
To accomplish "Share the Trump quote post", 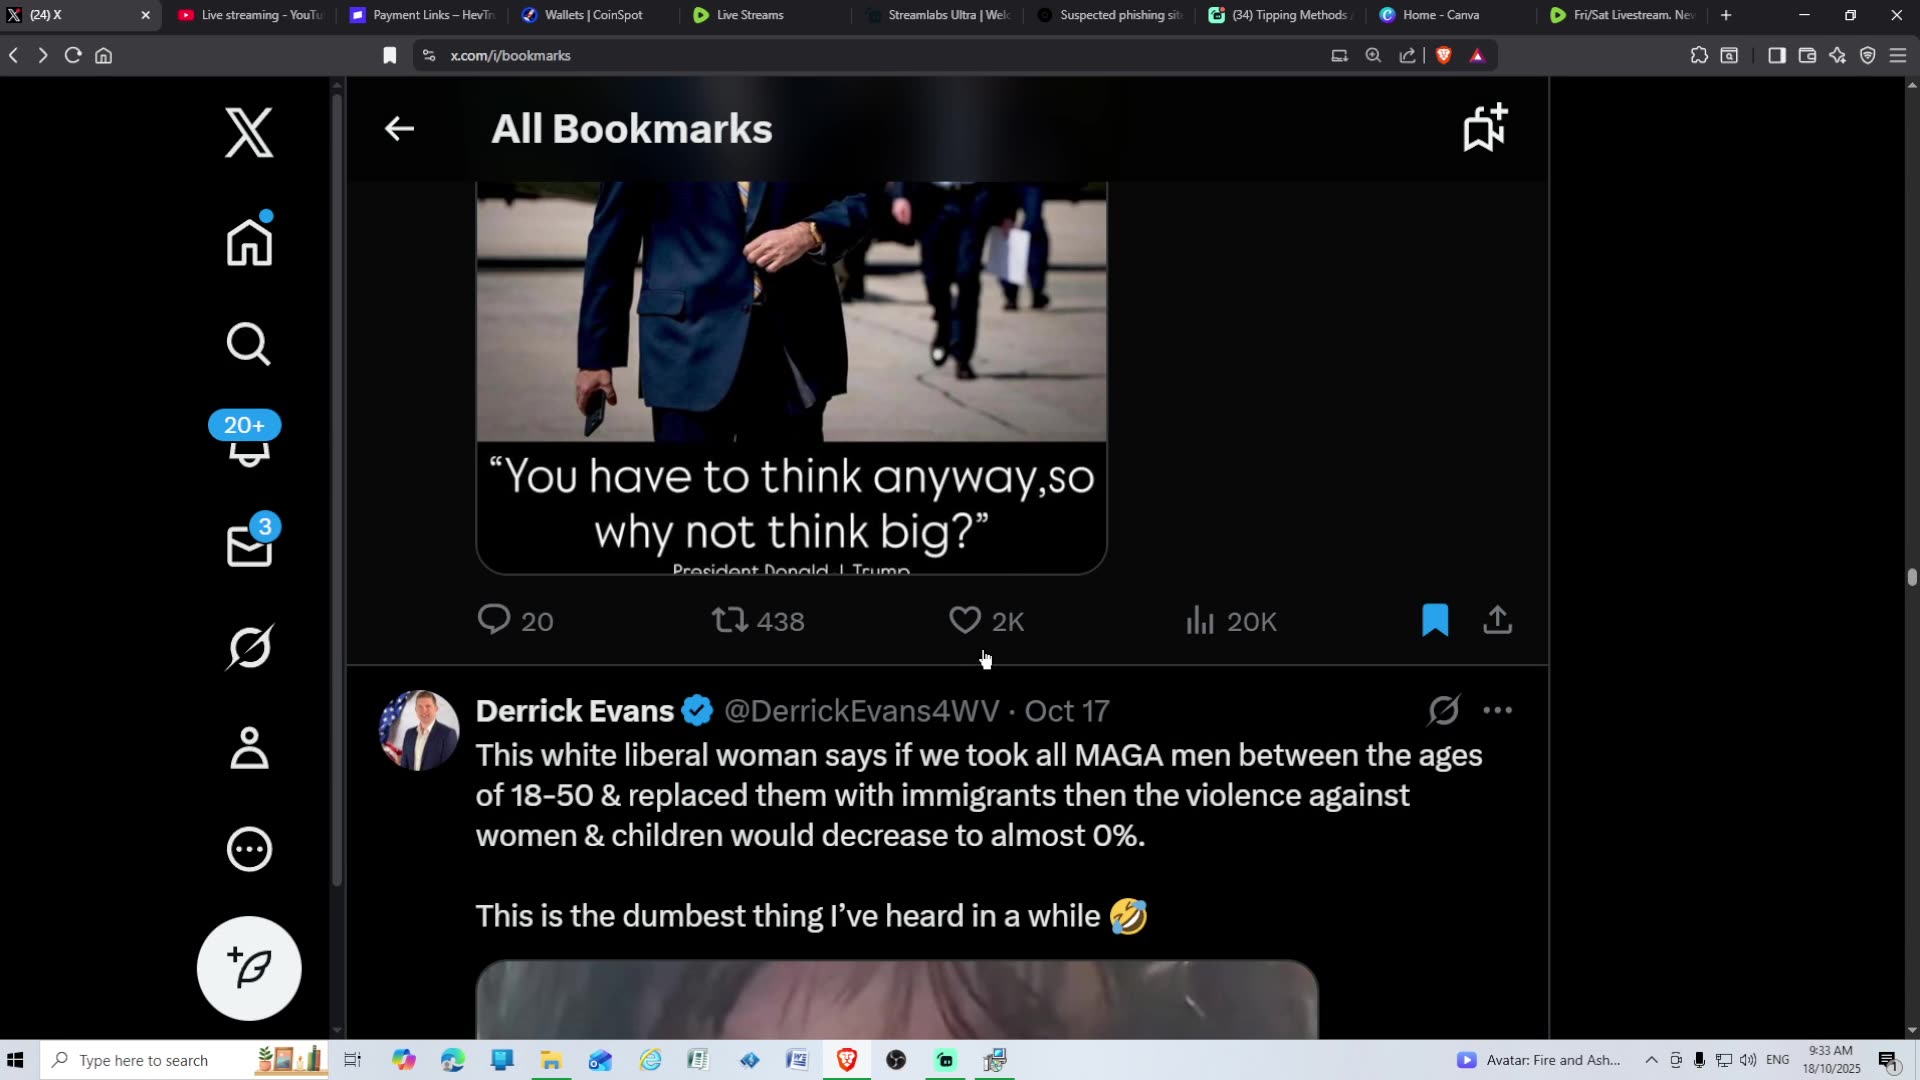I will pos(1497,620).
